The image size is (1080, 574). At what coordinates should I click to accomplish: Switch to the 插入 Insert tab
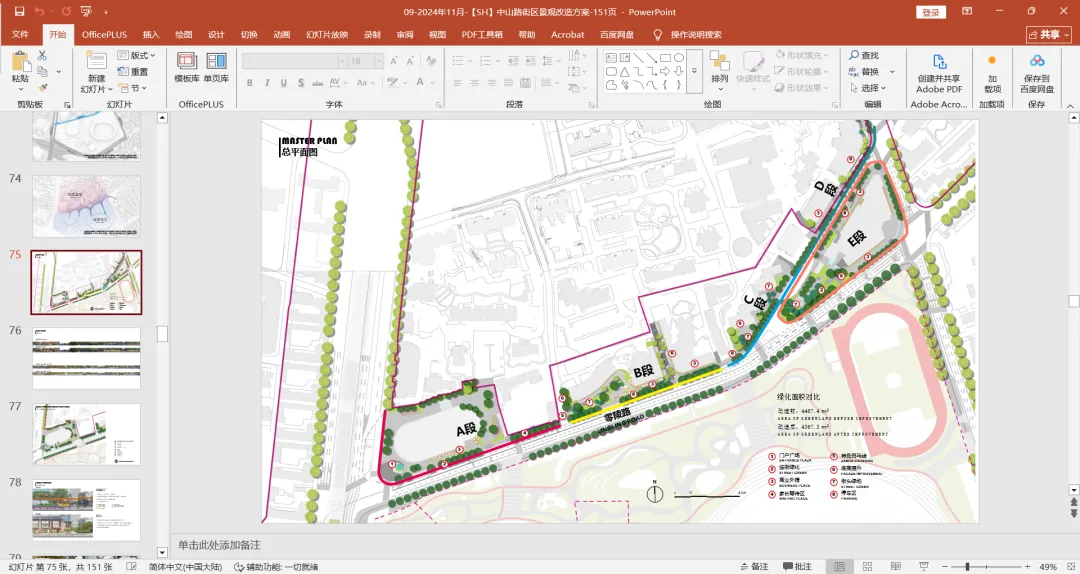[151, 34]
